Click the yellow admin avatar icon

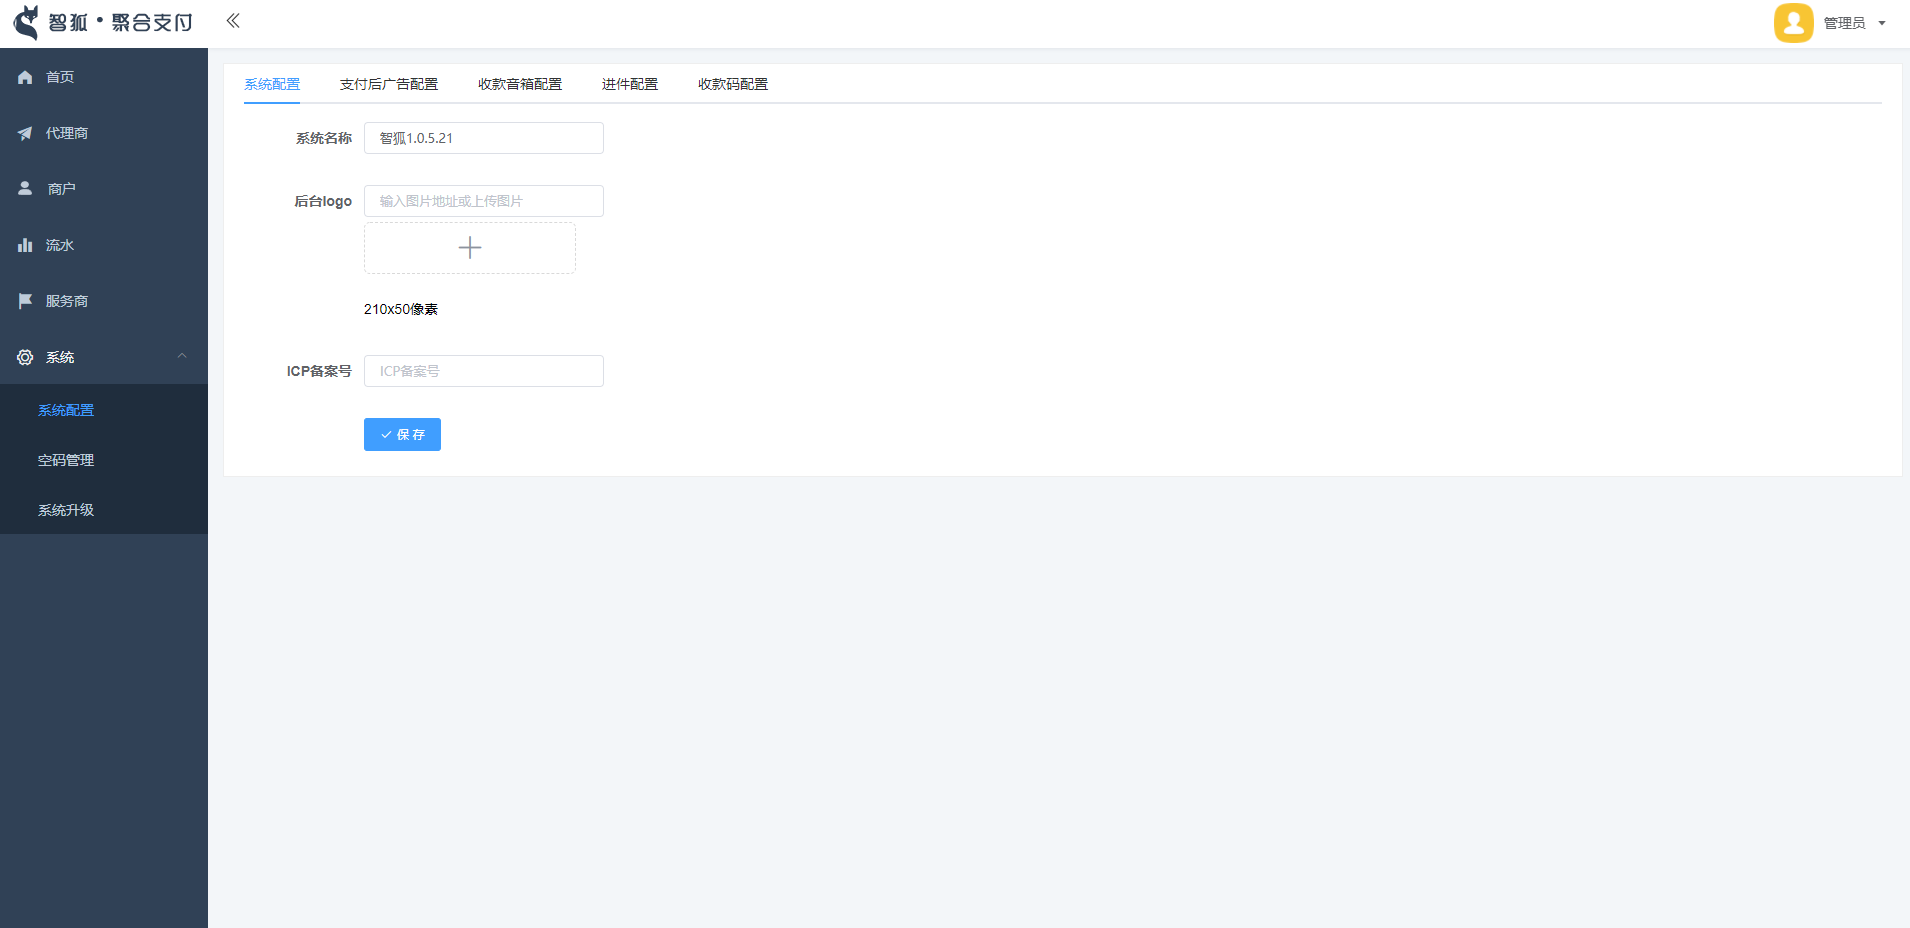[1793, 23]
